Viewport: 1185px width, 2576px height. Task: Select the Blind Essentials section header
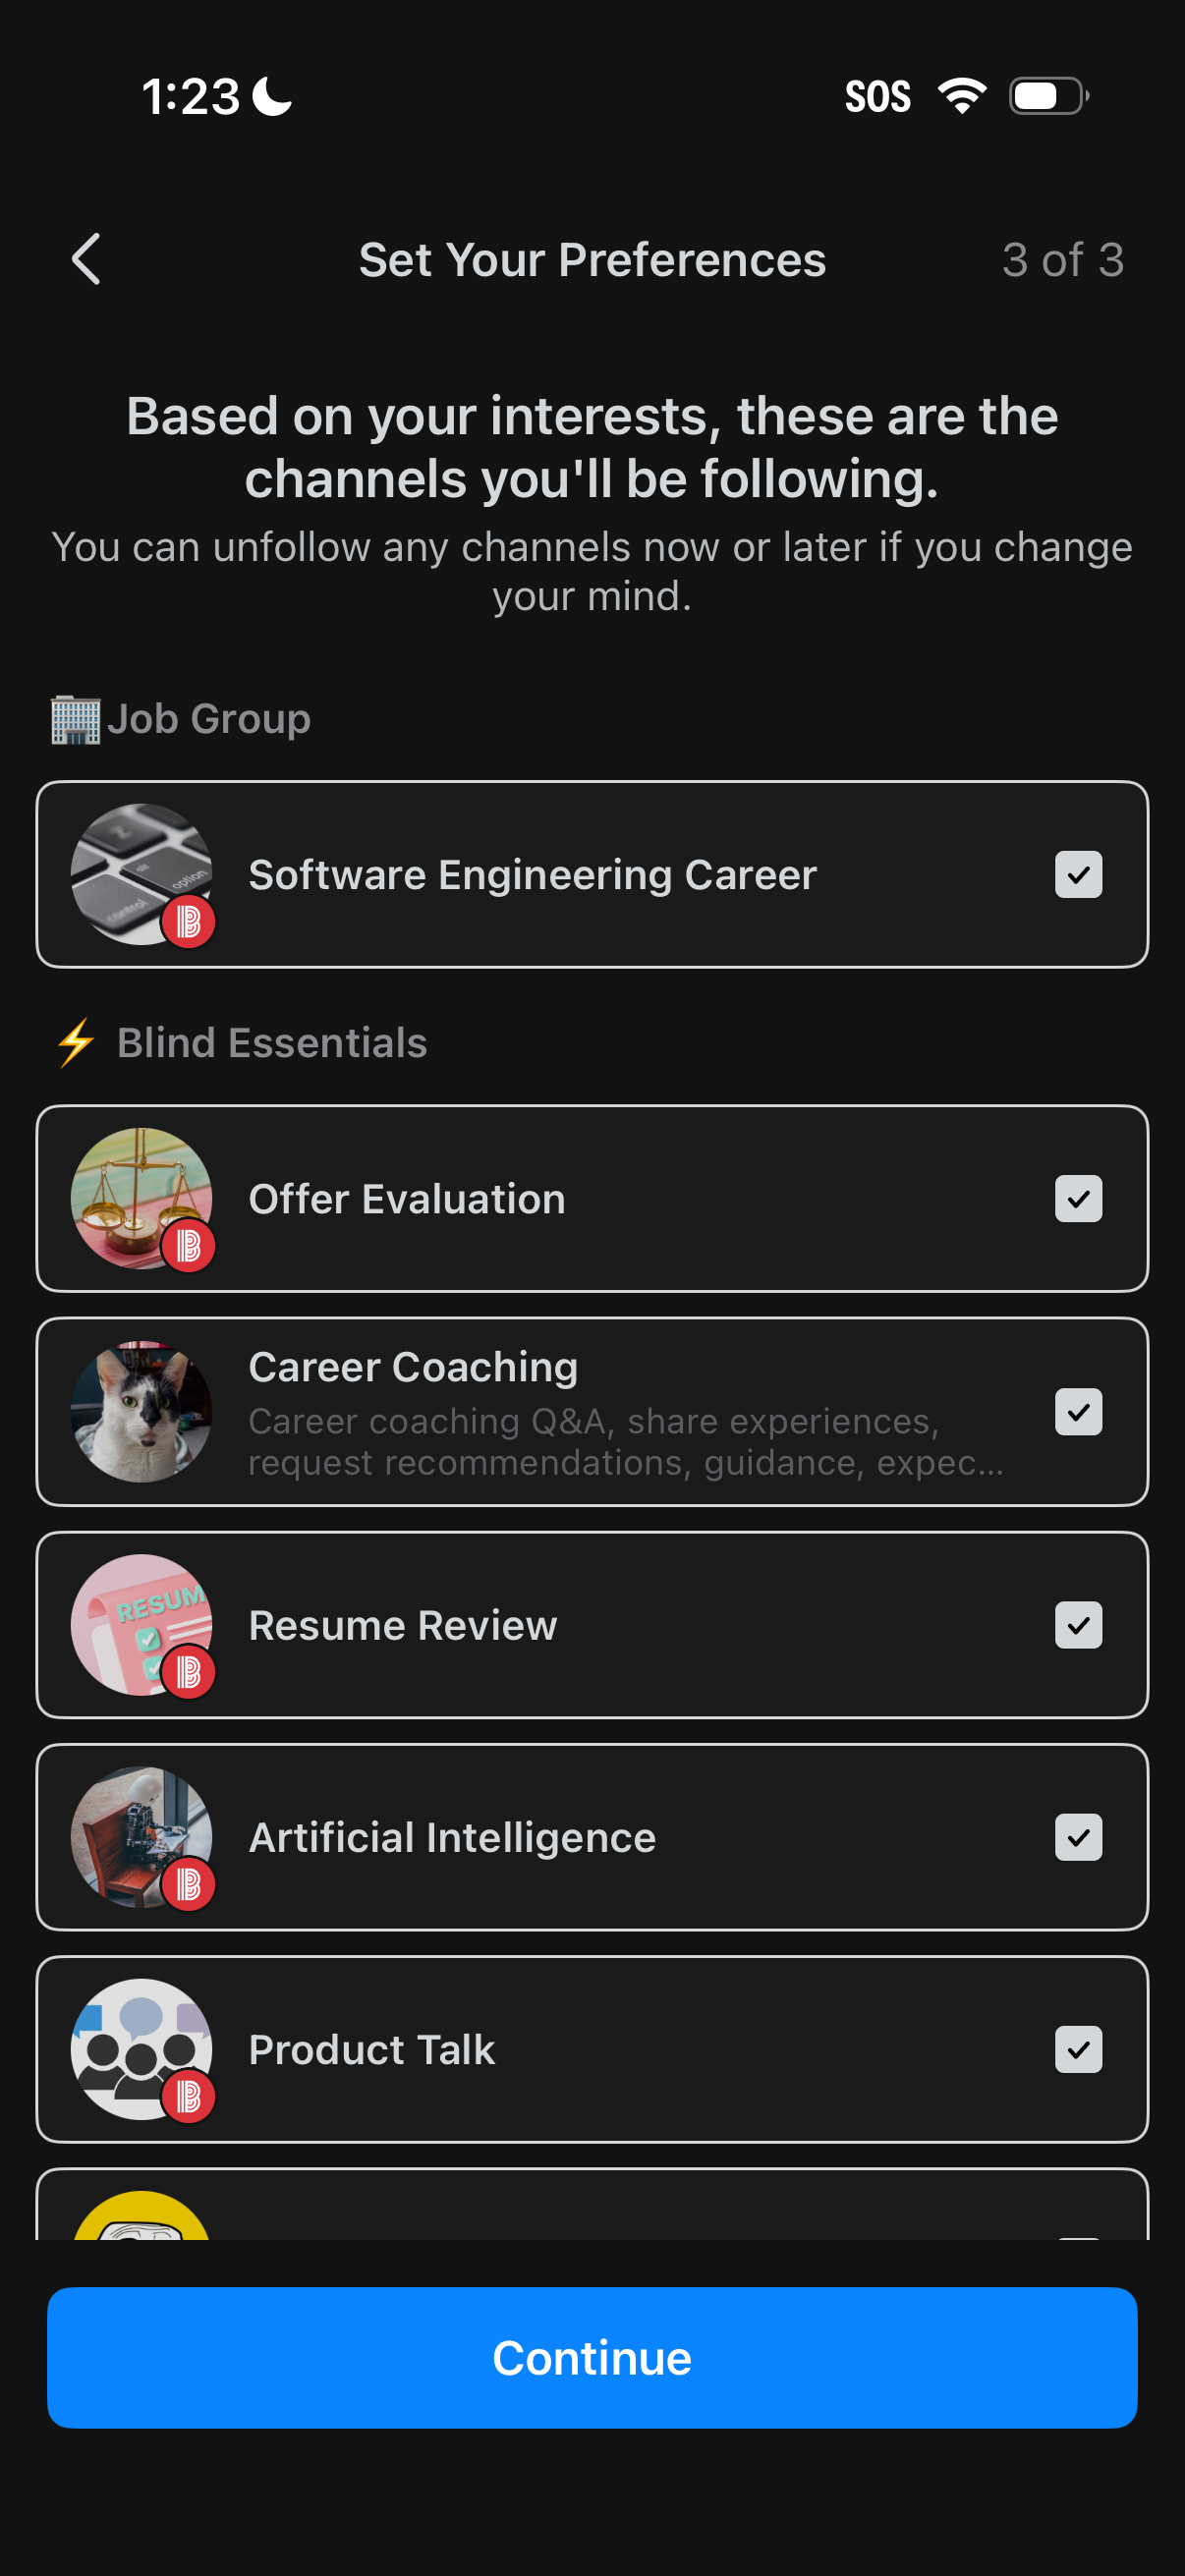[271, 1043]
